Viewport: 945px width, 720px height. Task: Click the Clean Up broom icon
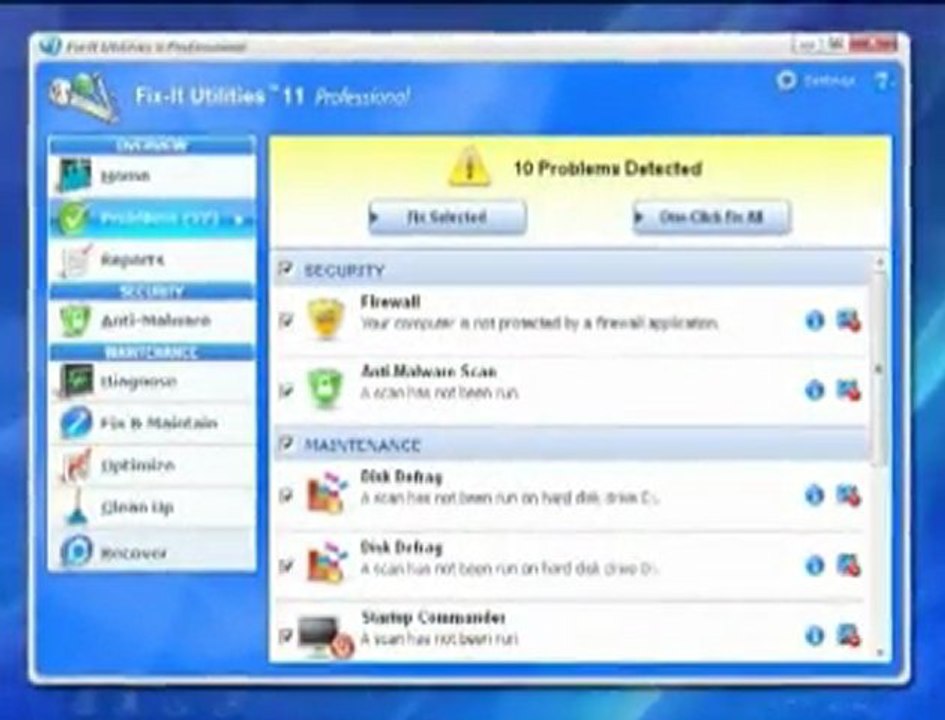pyautogui.click(x=77, y=507)
